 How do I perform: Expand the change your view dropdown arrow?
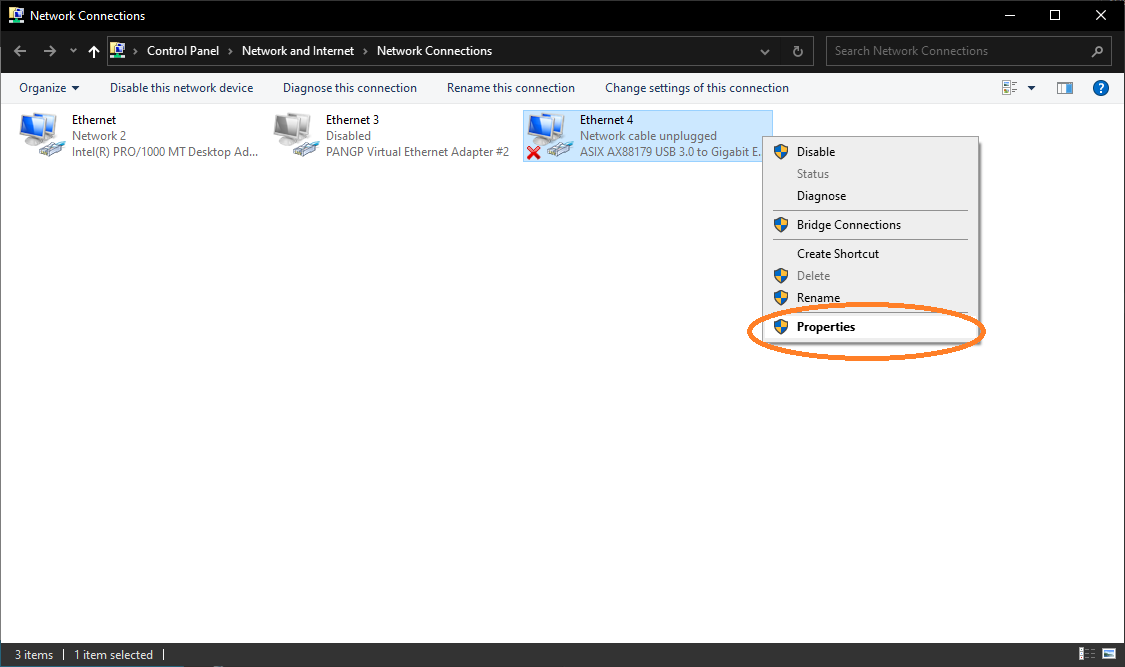click(1032, 88)
